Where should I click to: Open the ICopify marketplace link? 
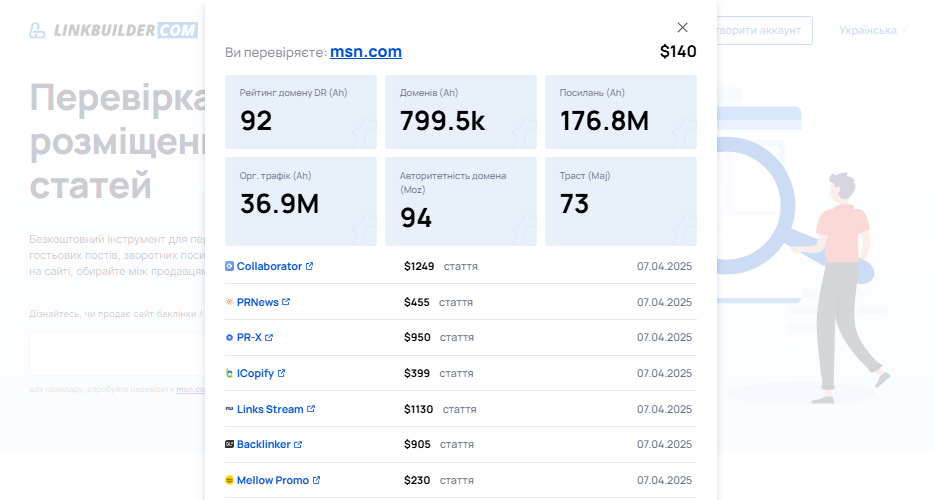pos(255,373)
